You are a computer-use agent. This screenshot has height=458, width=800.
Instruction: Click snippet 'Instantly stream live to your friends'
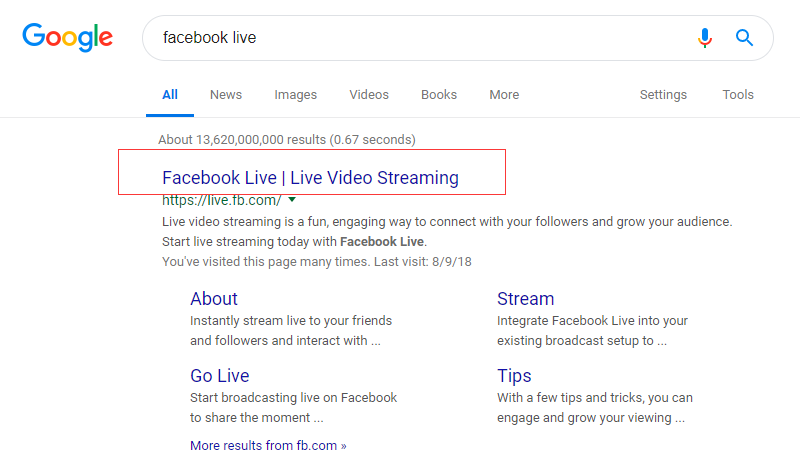(291, 321)
